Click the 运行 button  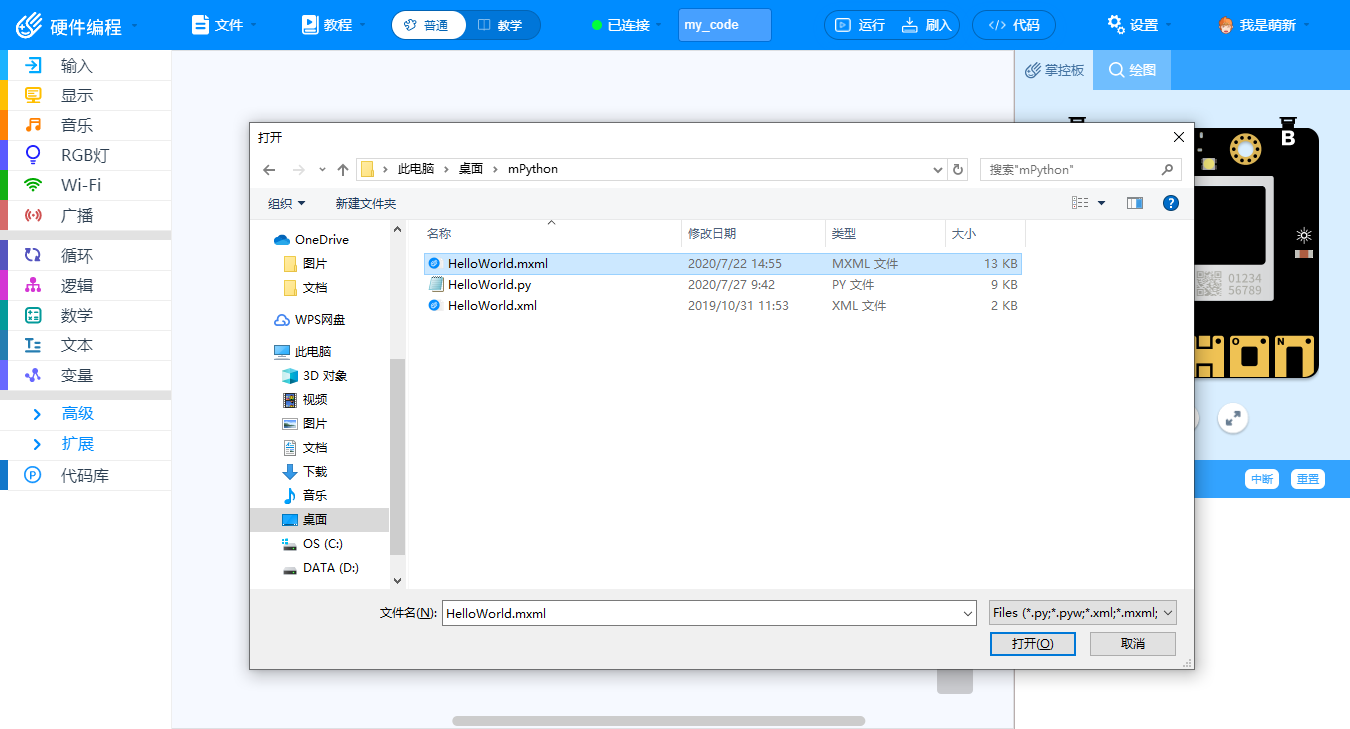tap(859, 25)
